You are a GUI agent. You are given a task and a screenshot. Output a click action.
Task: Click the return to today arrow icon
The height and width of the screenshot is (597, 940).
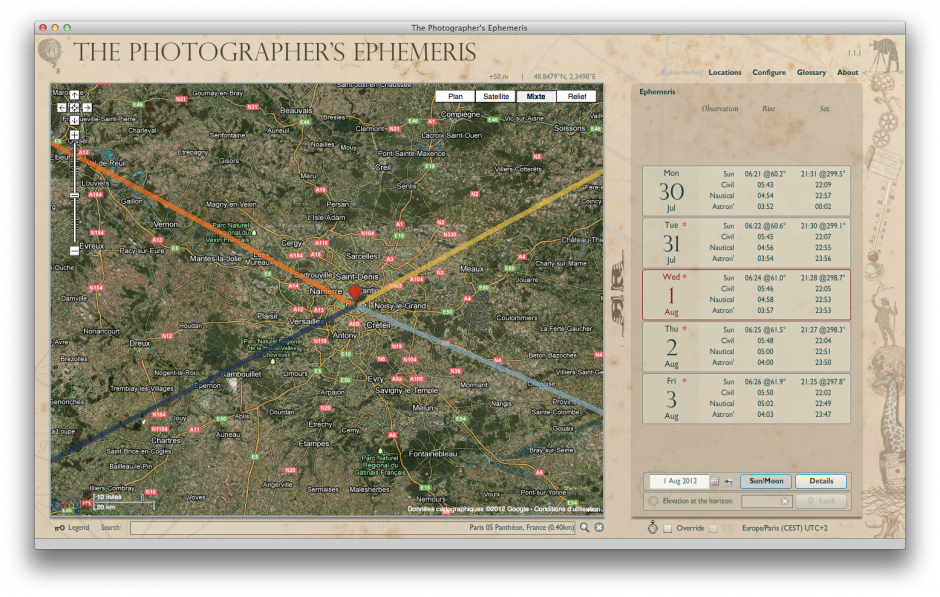pyautogui.click(x=728, y=481)
